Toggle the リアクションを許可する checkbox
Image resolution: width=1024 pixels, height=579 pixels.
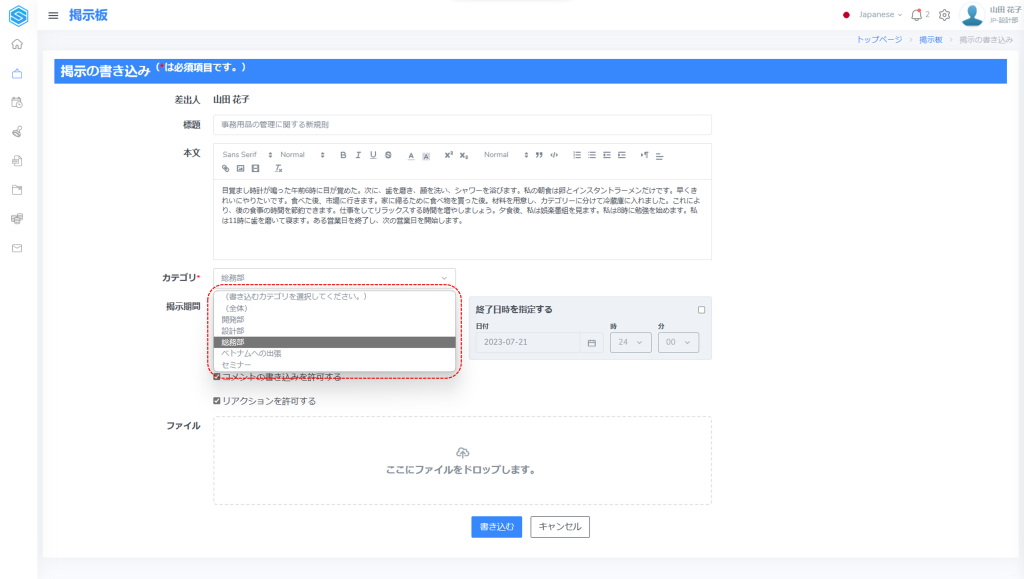pos(217,401)
